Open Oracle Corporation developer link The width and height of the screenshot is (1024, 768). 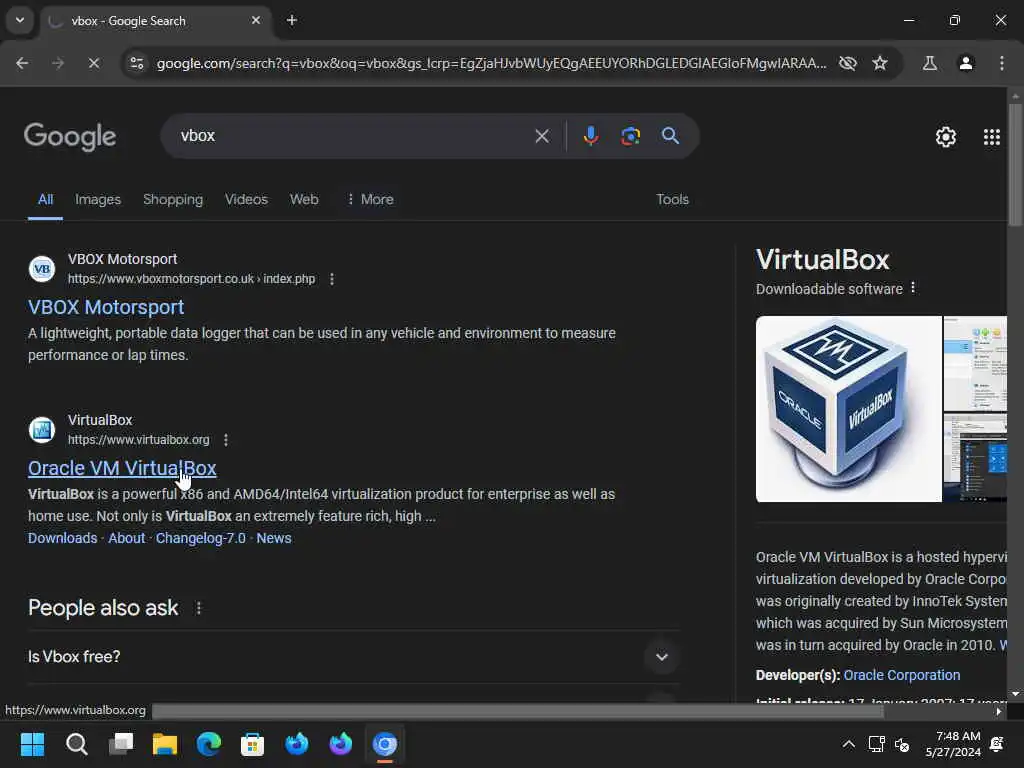(x=901, y=675)
